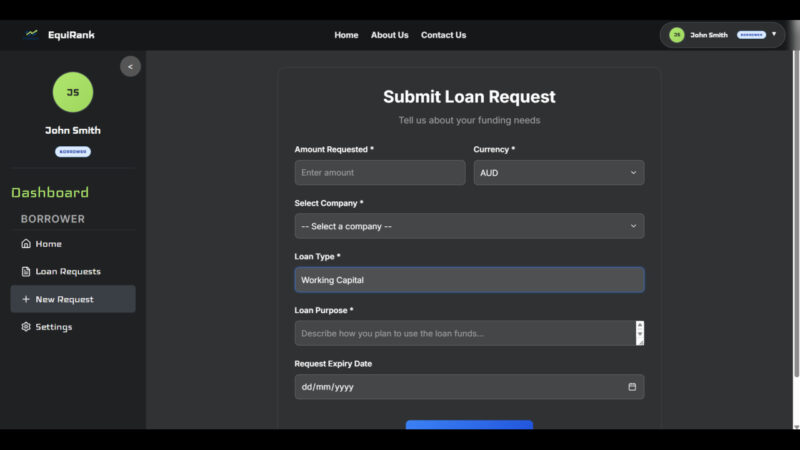Click the Settings gear icon
This screenshot has height=450, width=800.
pos(26,327)
